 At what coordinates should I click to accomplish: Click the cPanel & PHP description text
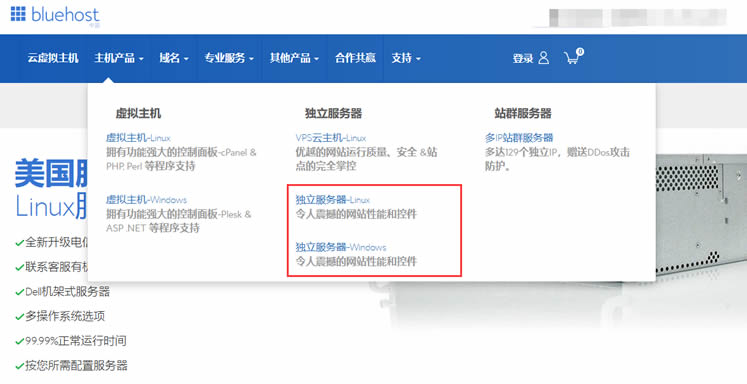pyautogui.click(x=181, y=159)
